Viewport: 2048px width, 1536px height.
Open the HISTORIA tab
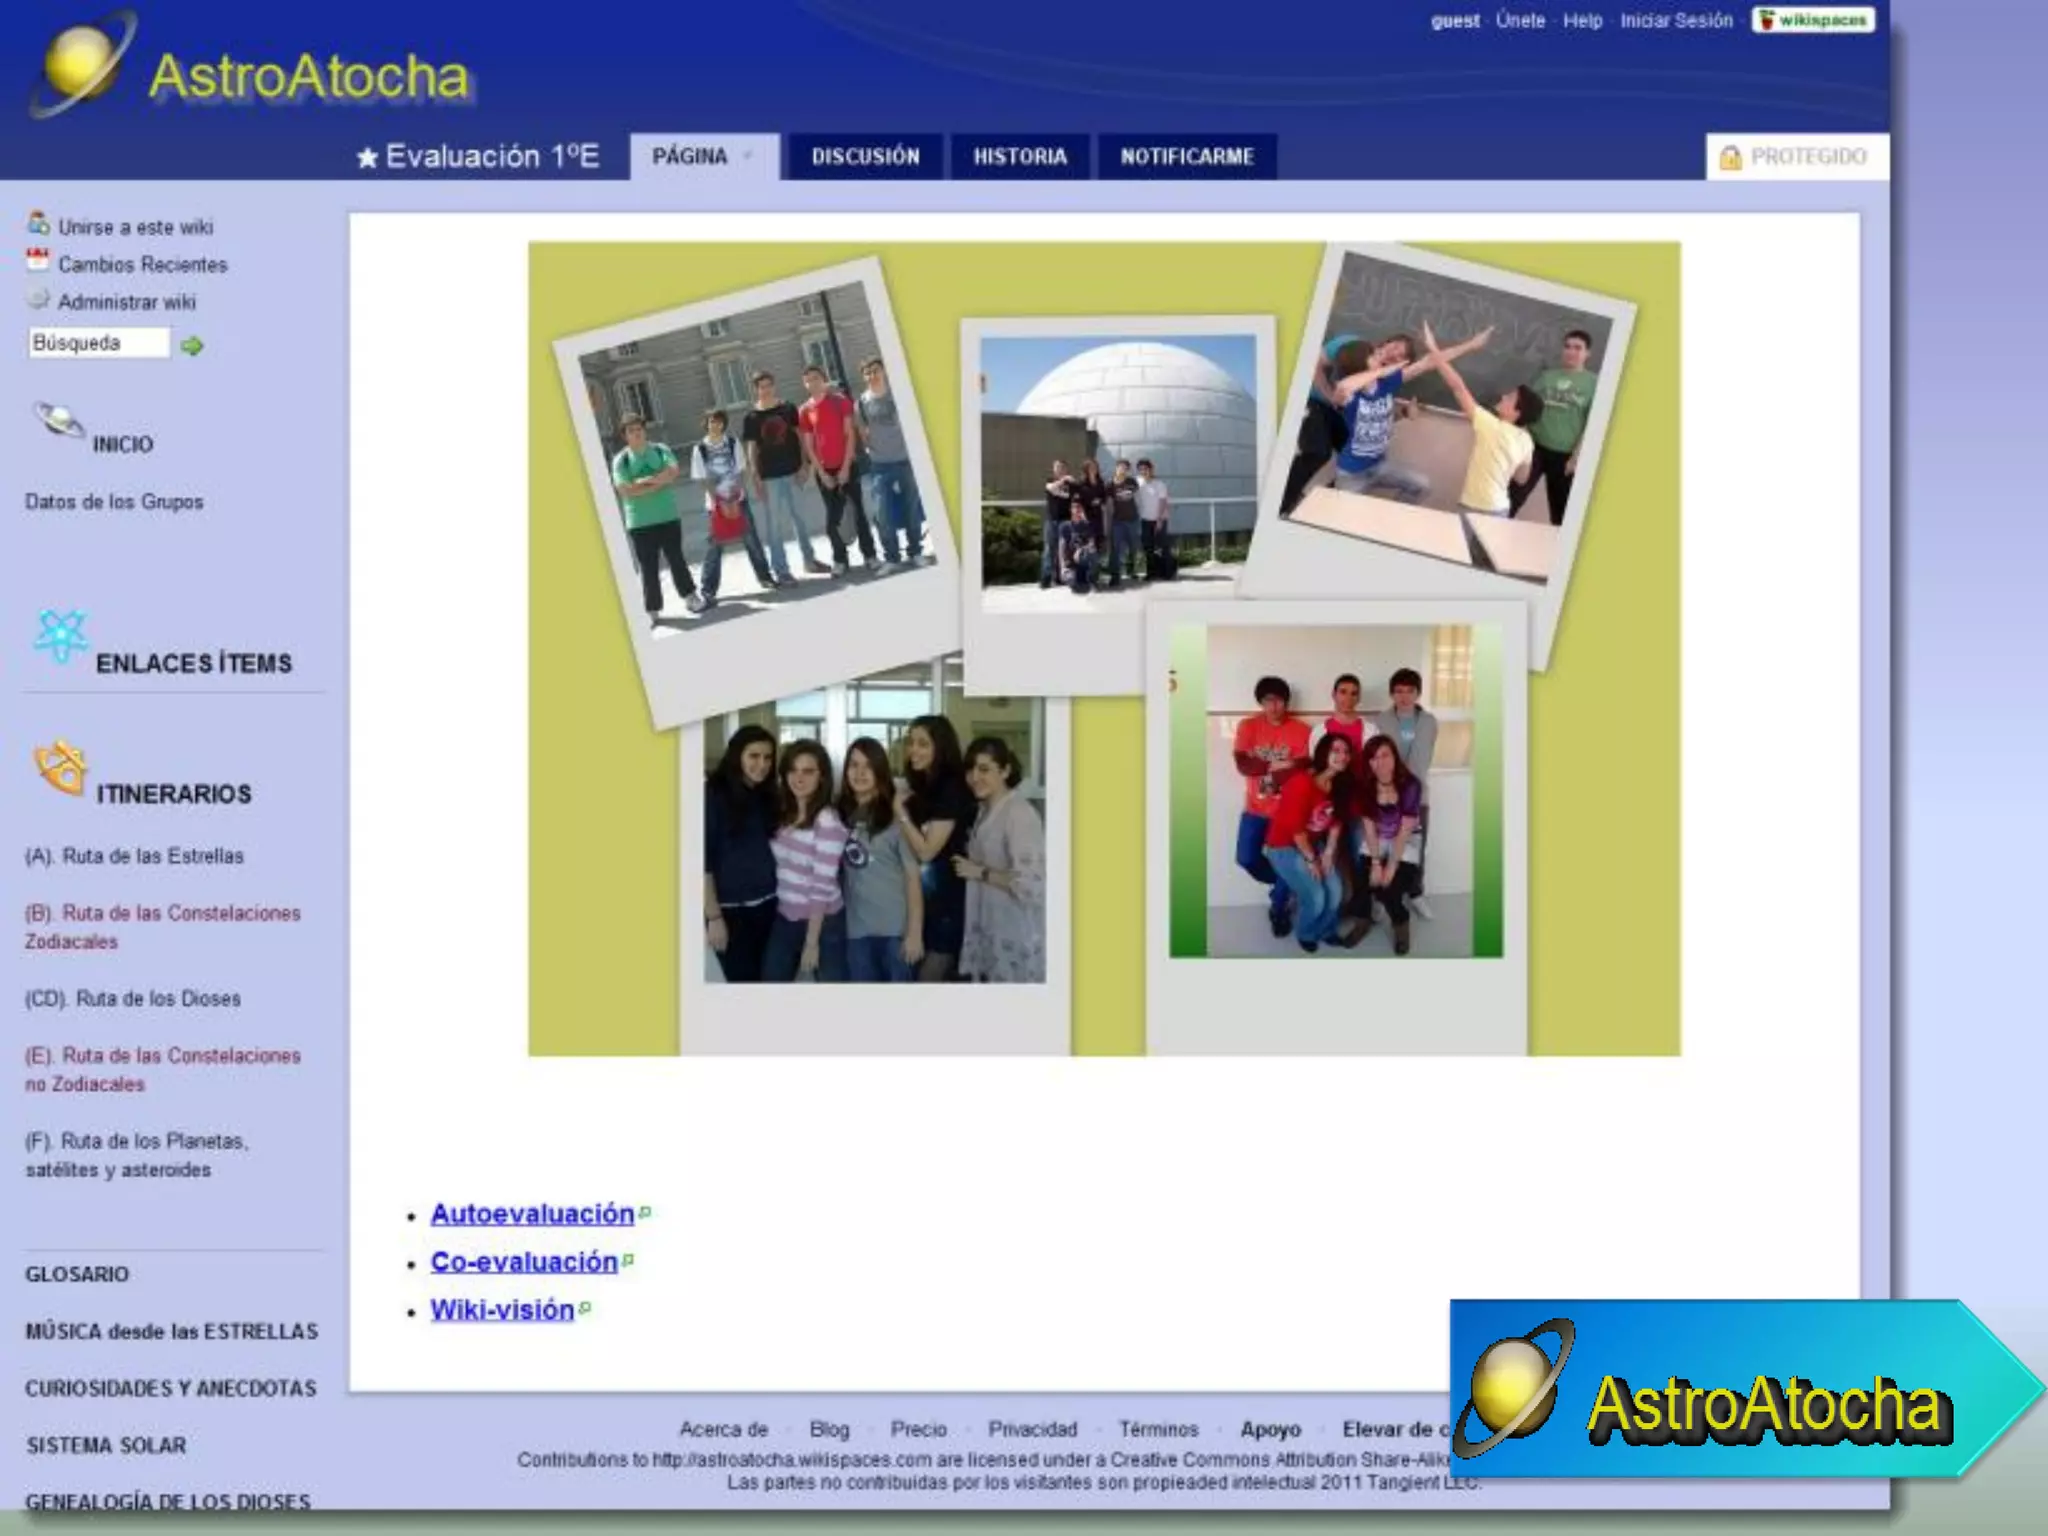1019,157
